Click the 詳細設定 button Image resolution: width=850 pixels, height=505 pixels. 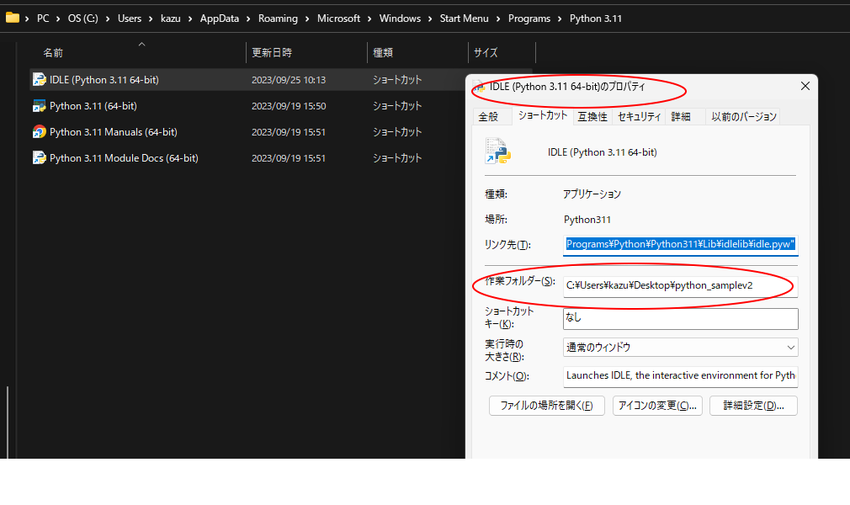754,406
